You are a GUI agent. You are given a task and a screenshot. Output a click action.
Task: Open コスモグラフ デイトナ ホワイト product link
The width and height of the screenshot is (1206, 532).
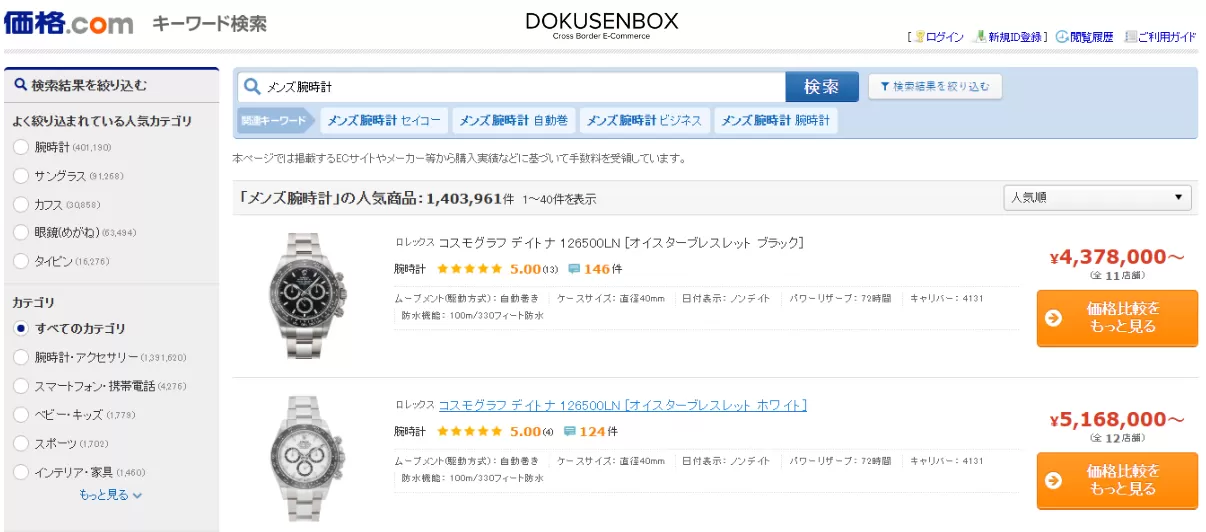(x=622, y=405)
